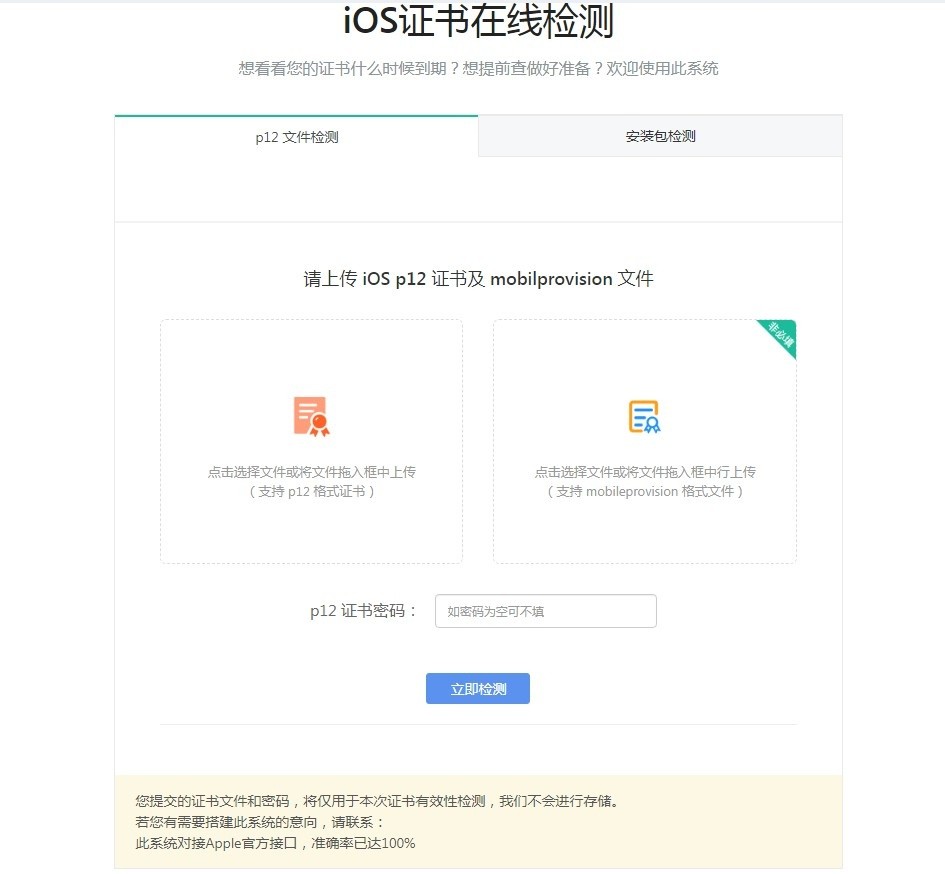
Task: Click the green 非必填 corner ribbon
Action: pos(779,336)
